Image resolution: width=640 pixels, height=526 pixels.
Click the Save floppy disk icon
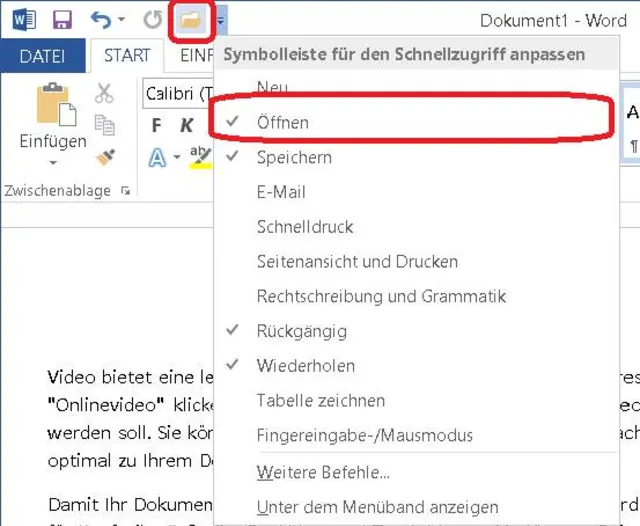pyautogui.click(x=62, y=19)
